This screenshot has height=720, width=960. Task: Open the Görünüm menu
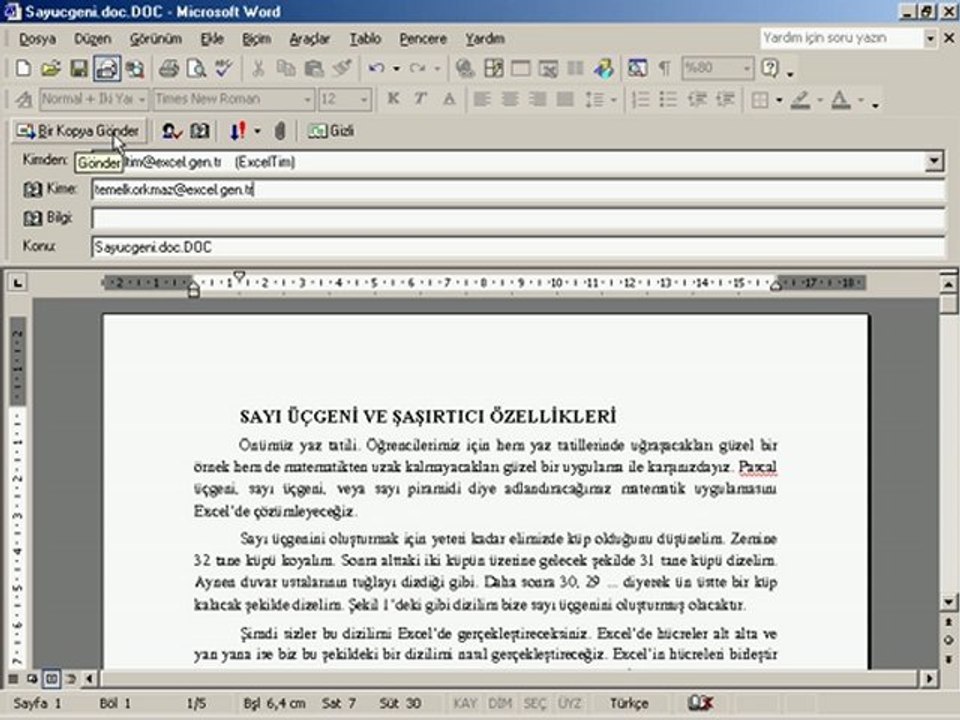point(156,39)
